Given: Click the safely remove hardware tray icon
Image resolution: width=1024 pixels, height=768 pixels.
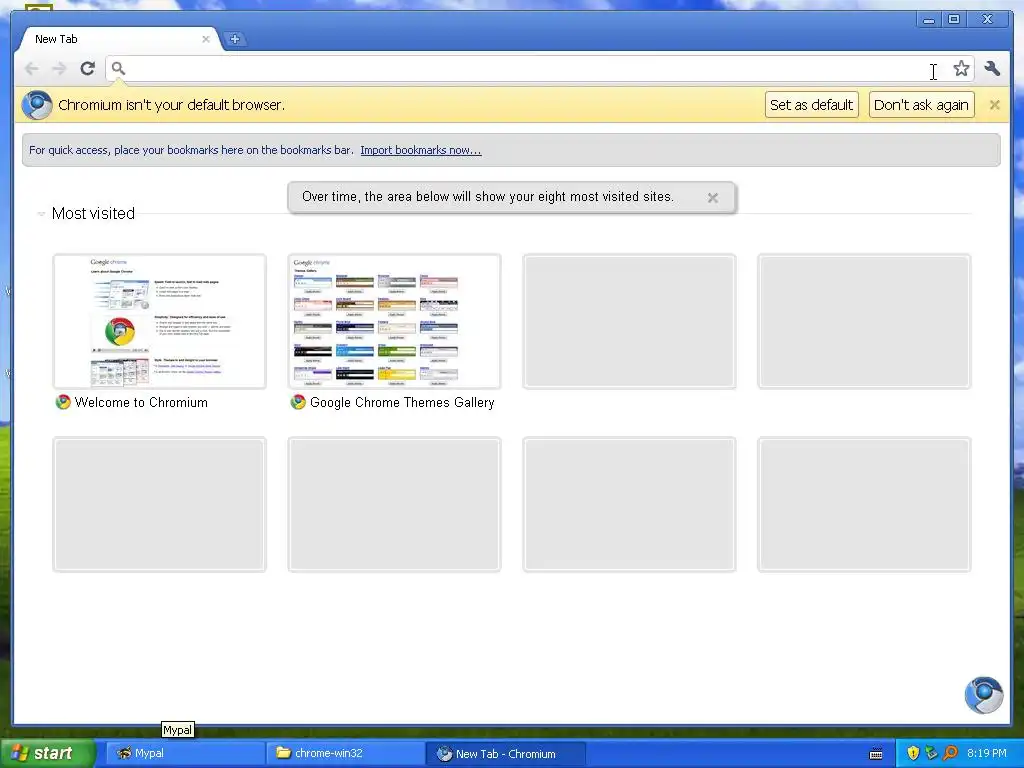Looking at the screenshot, I should [x=931, y=753].
